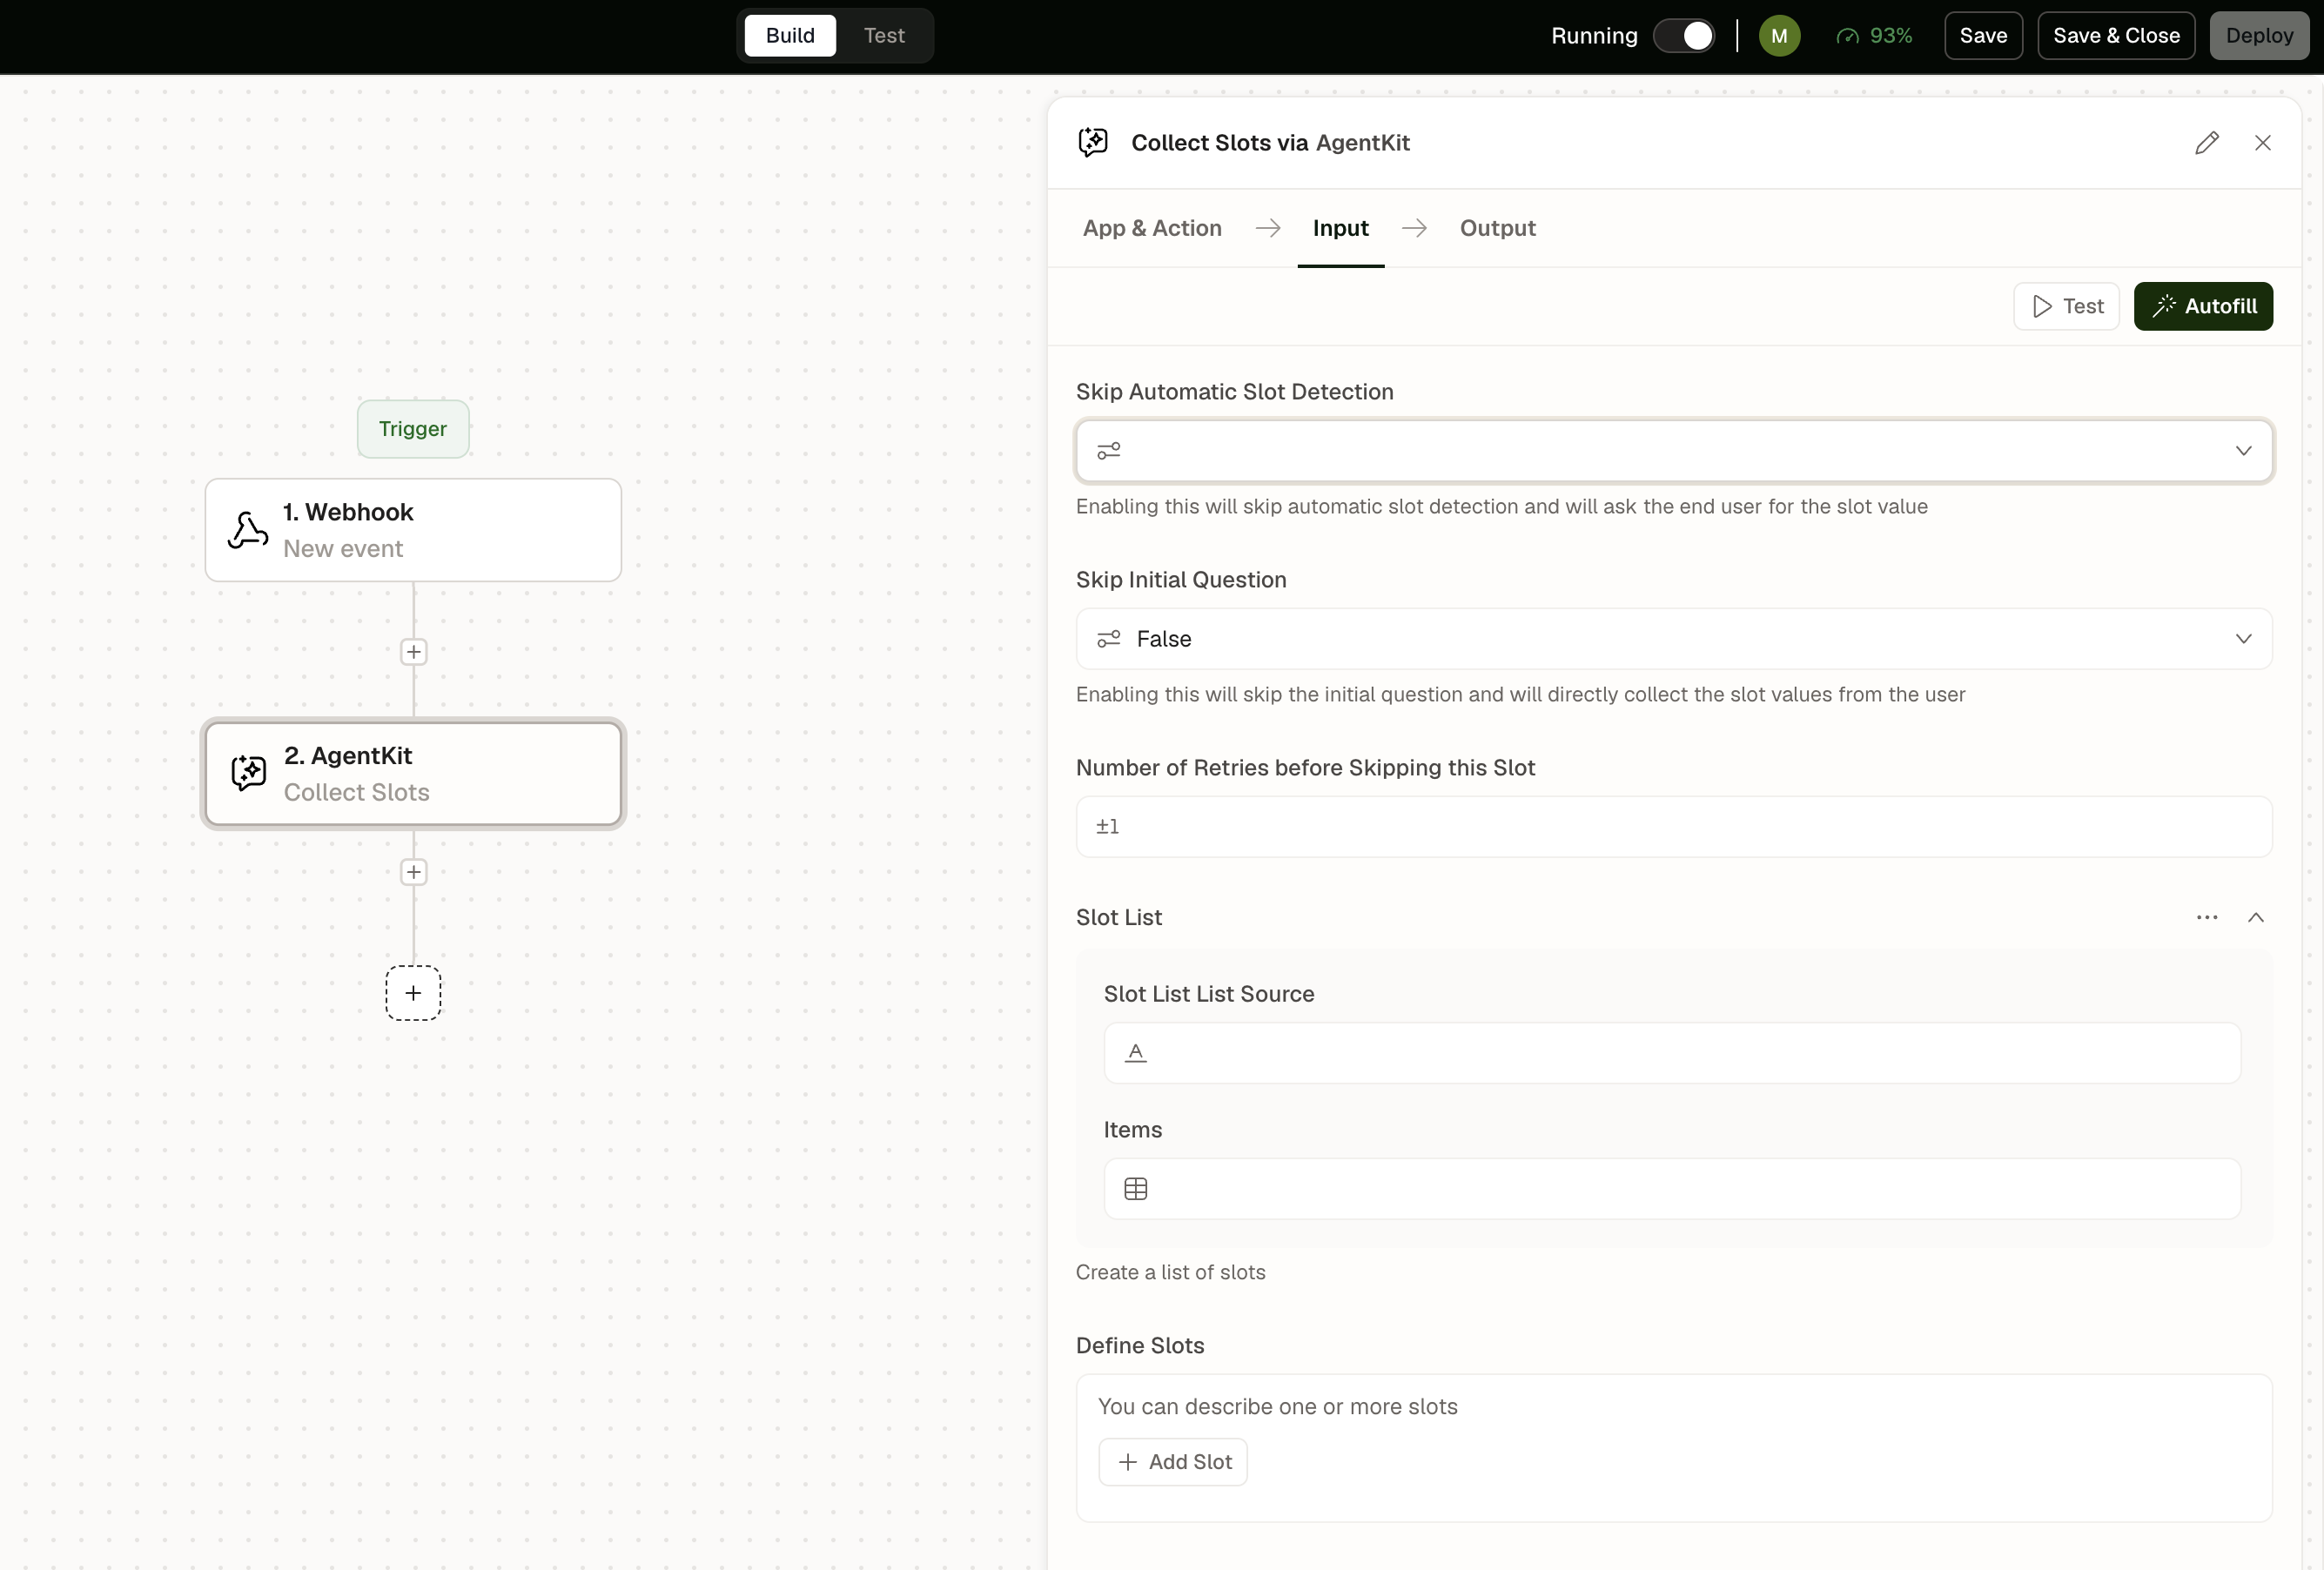Run the step Test button
The height and width of the screenshot is (1570, 2324).
coord(2066,306)
